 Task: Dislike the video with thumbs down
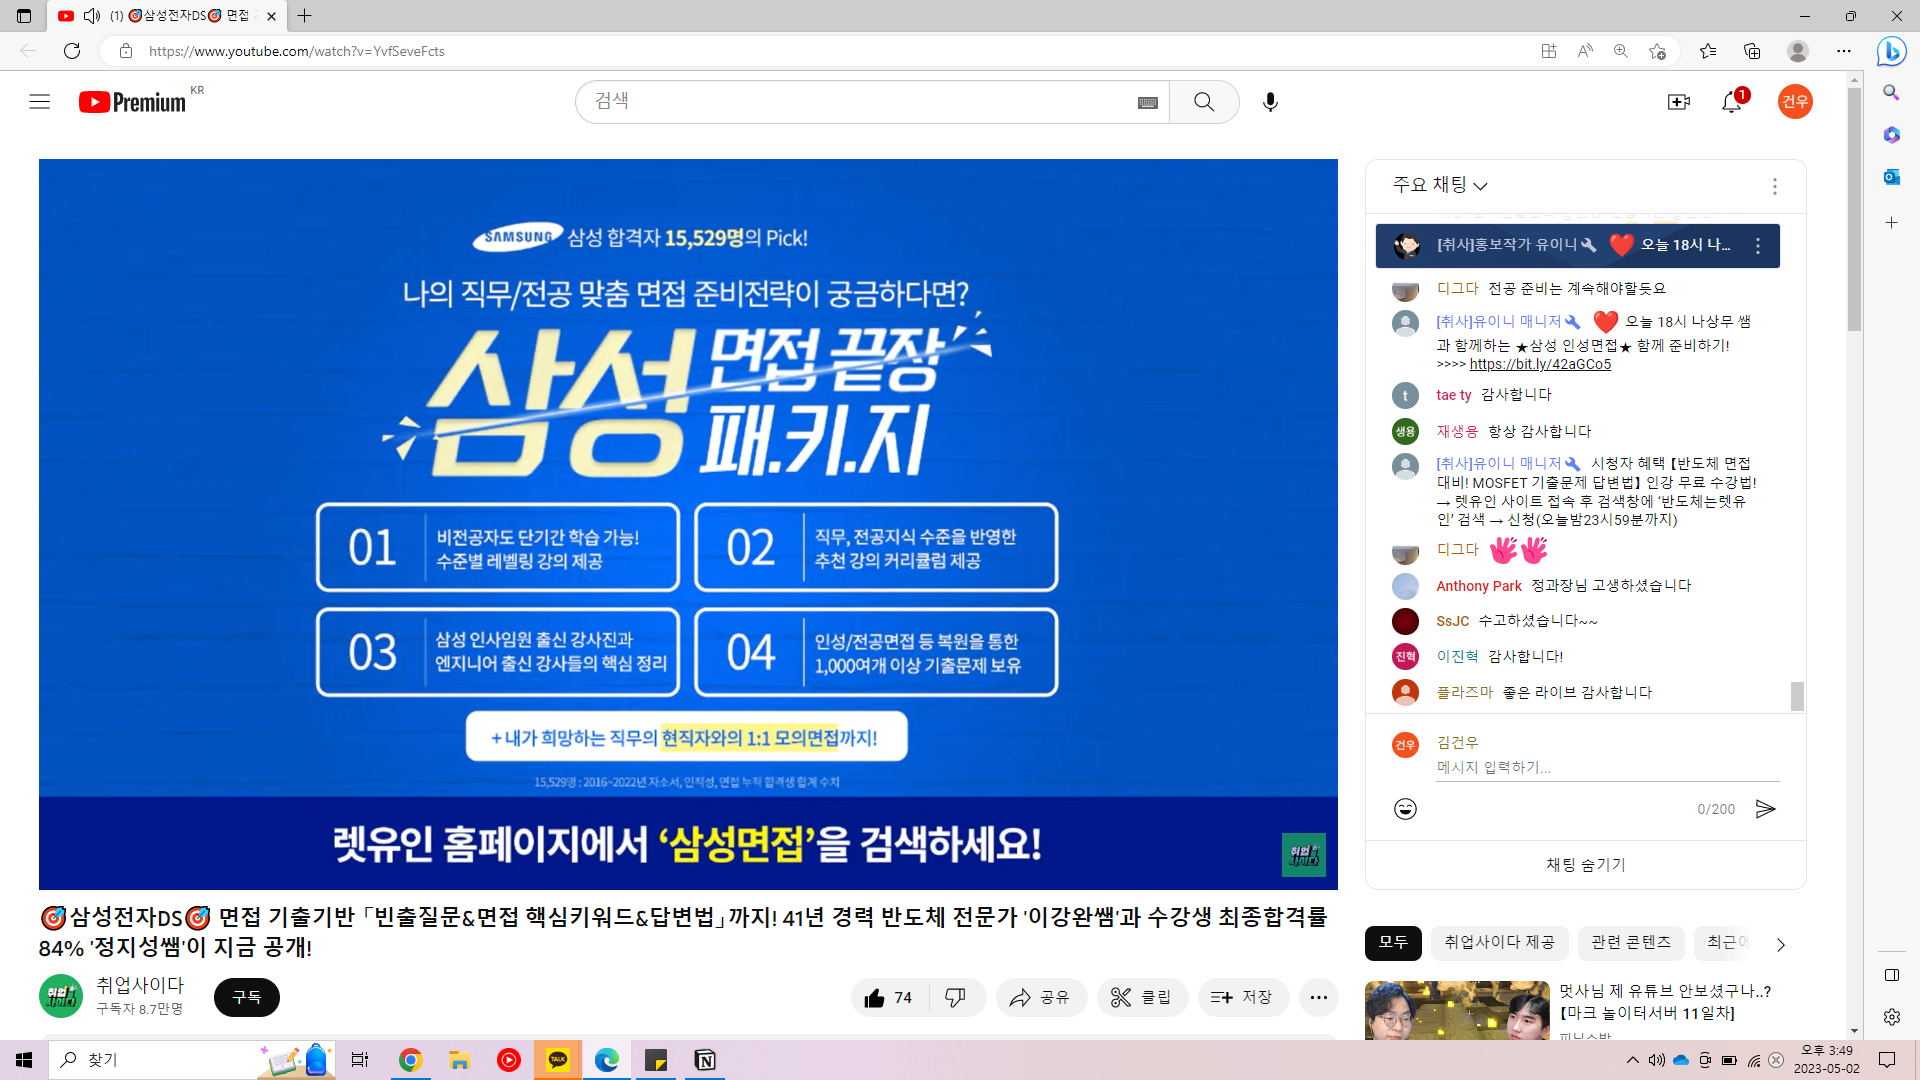click(956, 997)
